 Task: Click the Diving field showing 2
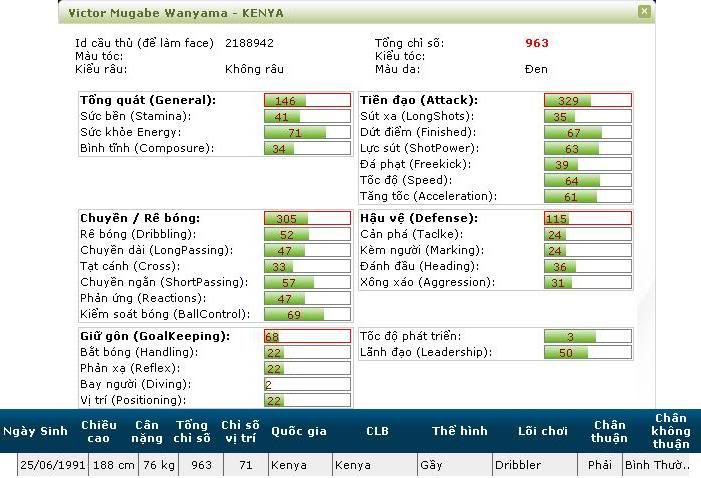coord(307,384)
